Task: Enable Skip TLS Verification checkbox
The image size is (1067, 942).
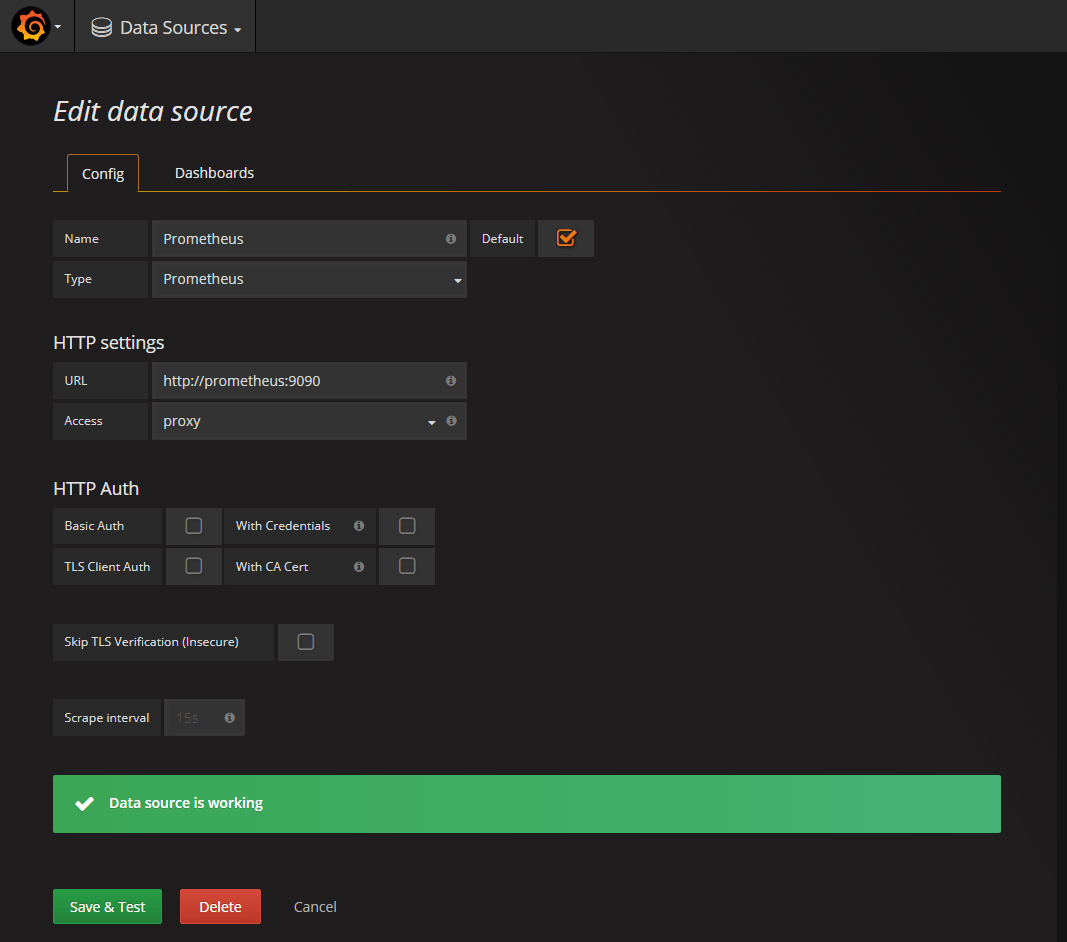Action: [x=306, y=641]
